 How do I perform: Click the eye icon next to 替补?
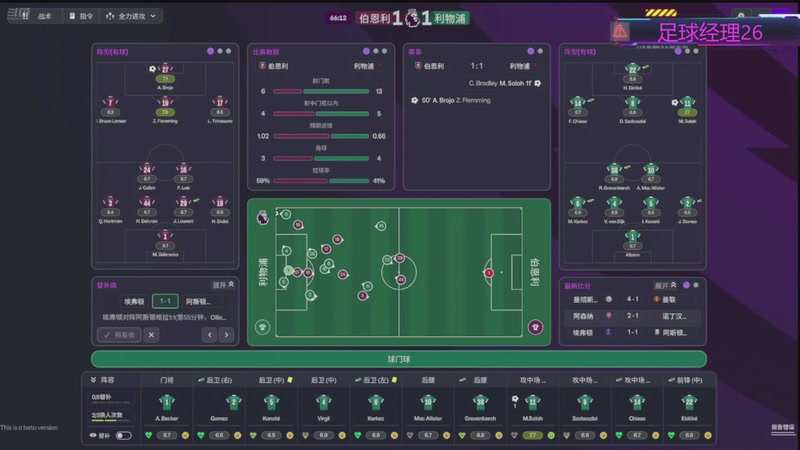point(93,436)
